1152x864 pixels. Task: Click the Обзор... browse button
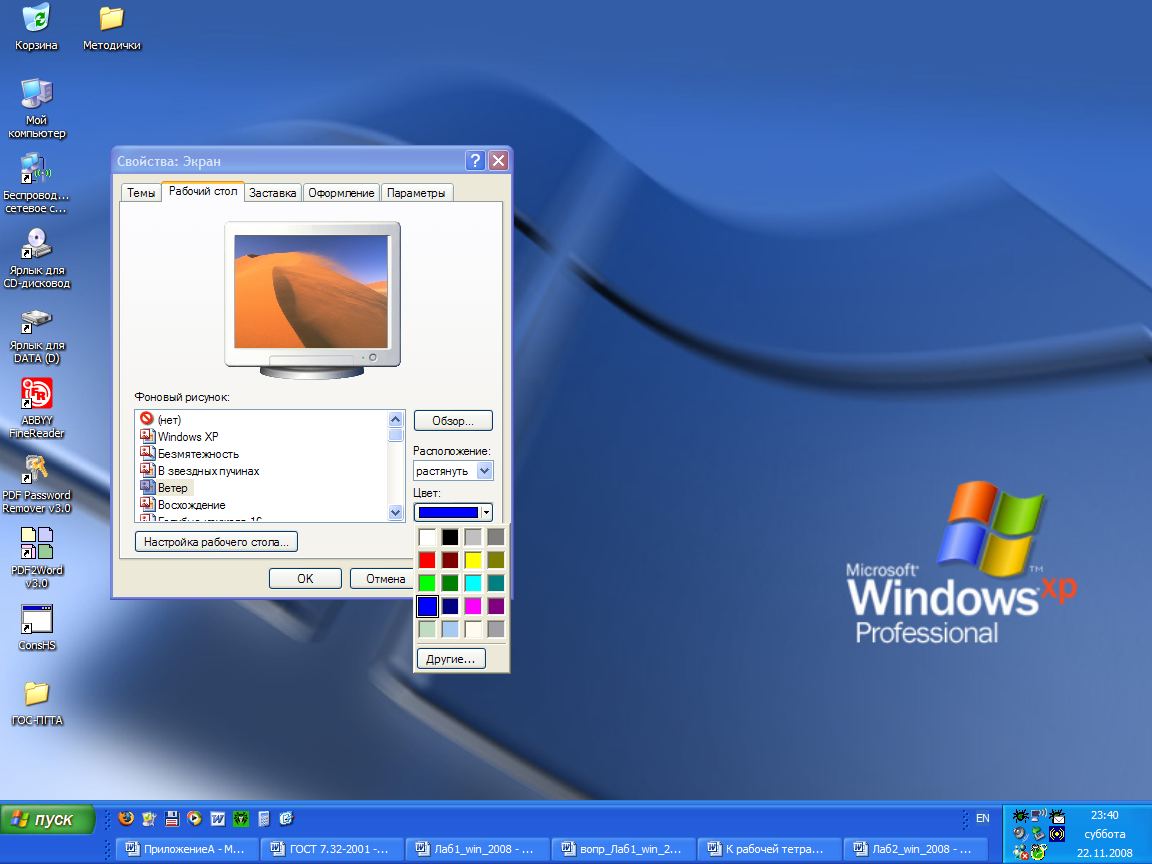coord(453,421)
